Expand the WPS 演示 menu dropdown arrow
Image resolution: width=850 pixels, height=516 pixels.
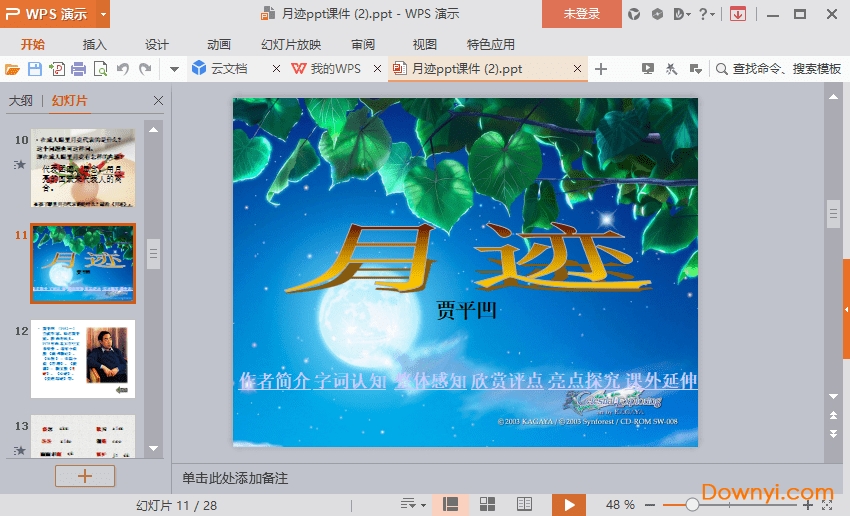coord(103,14)
